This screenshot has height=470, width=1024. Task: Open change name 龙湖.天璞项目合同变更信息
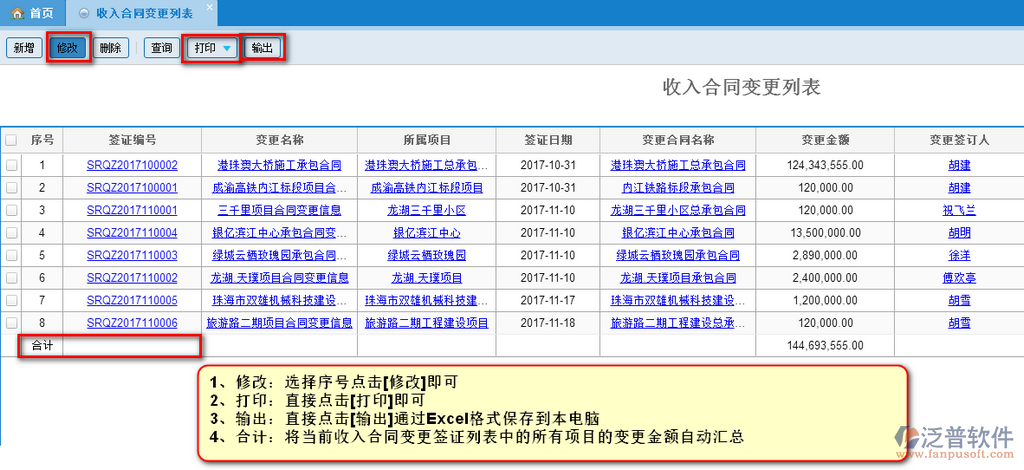coord(279,278)
